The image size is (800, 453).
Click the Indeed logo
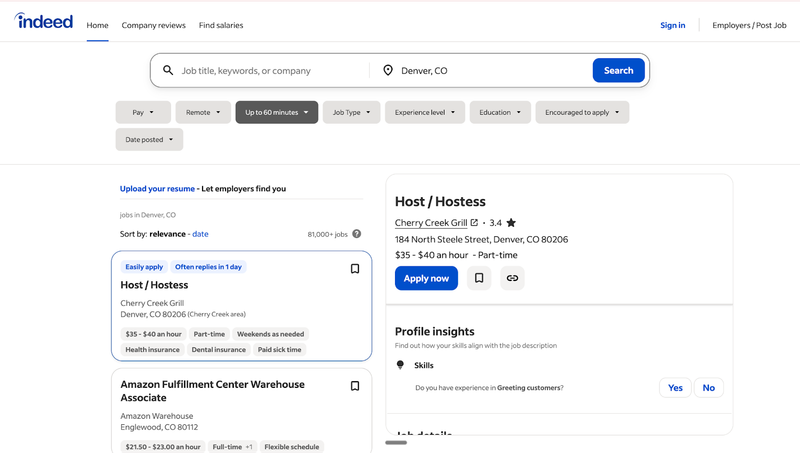[44, 21]
